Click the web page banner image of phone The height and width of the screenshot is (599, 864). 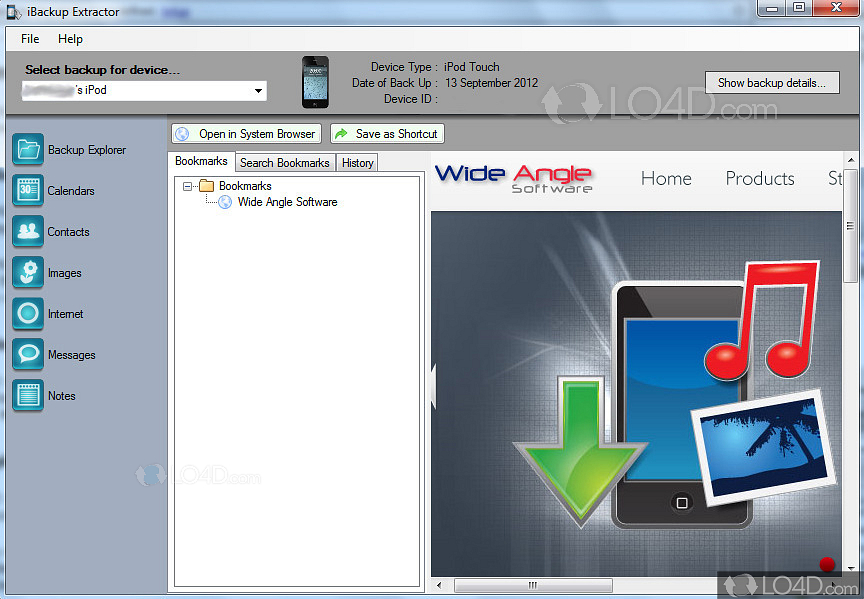click(x=636, y=393)
